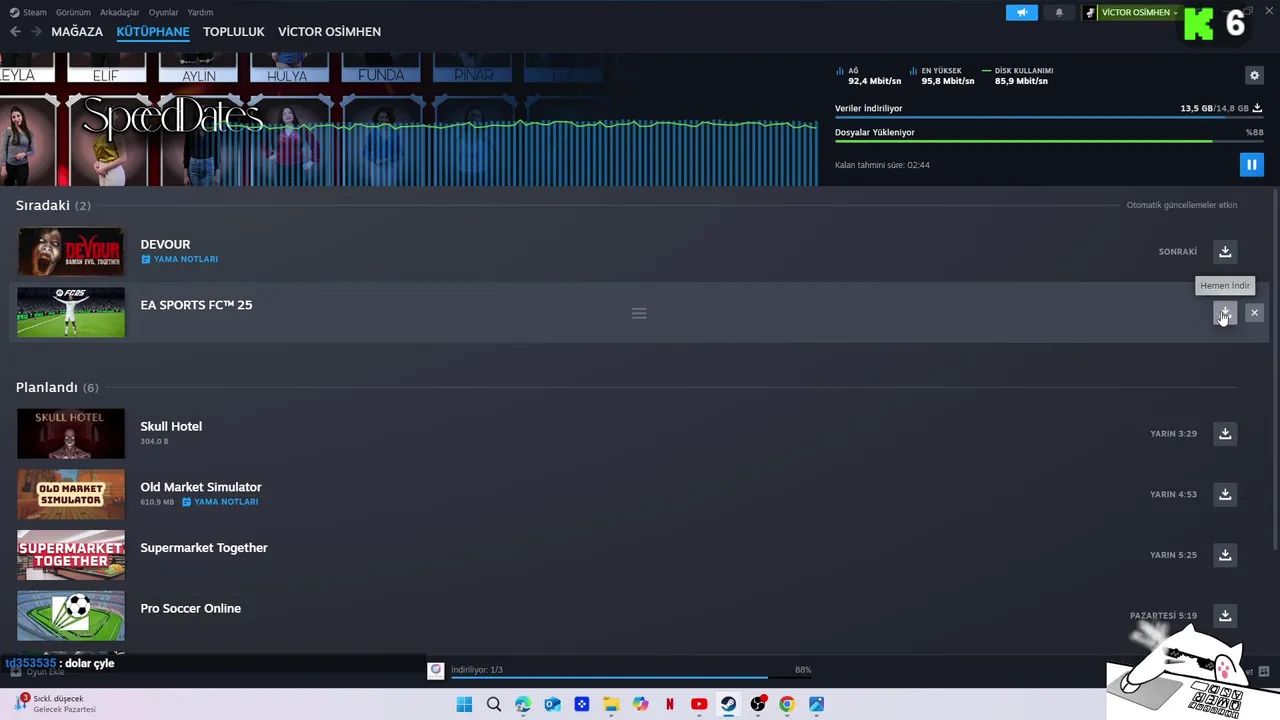Click YARIN 3:29 schedule time
This screenshot has width=1280, height=720.
coord(1173,434)
